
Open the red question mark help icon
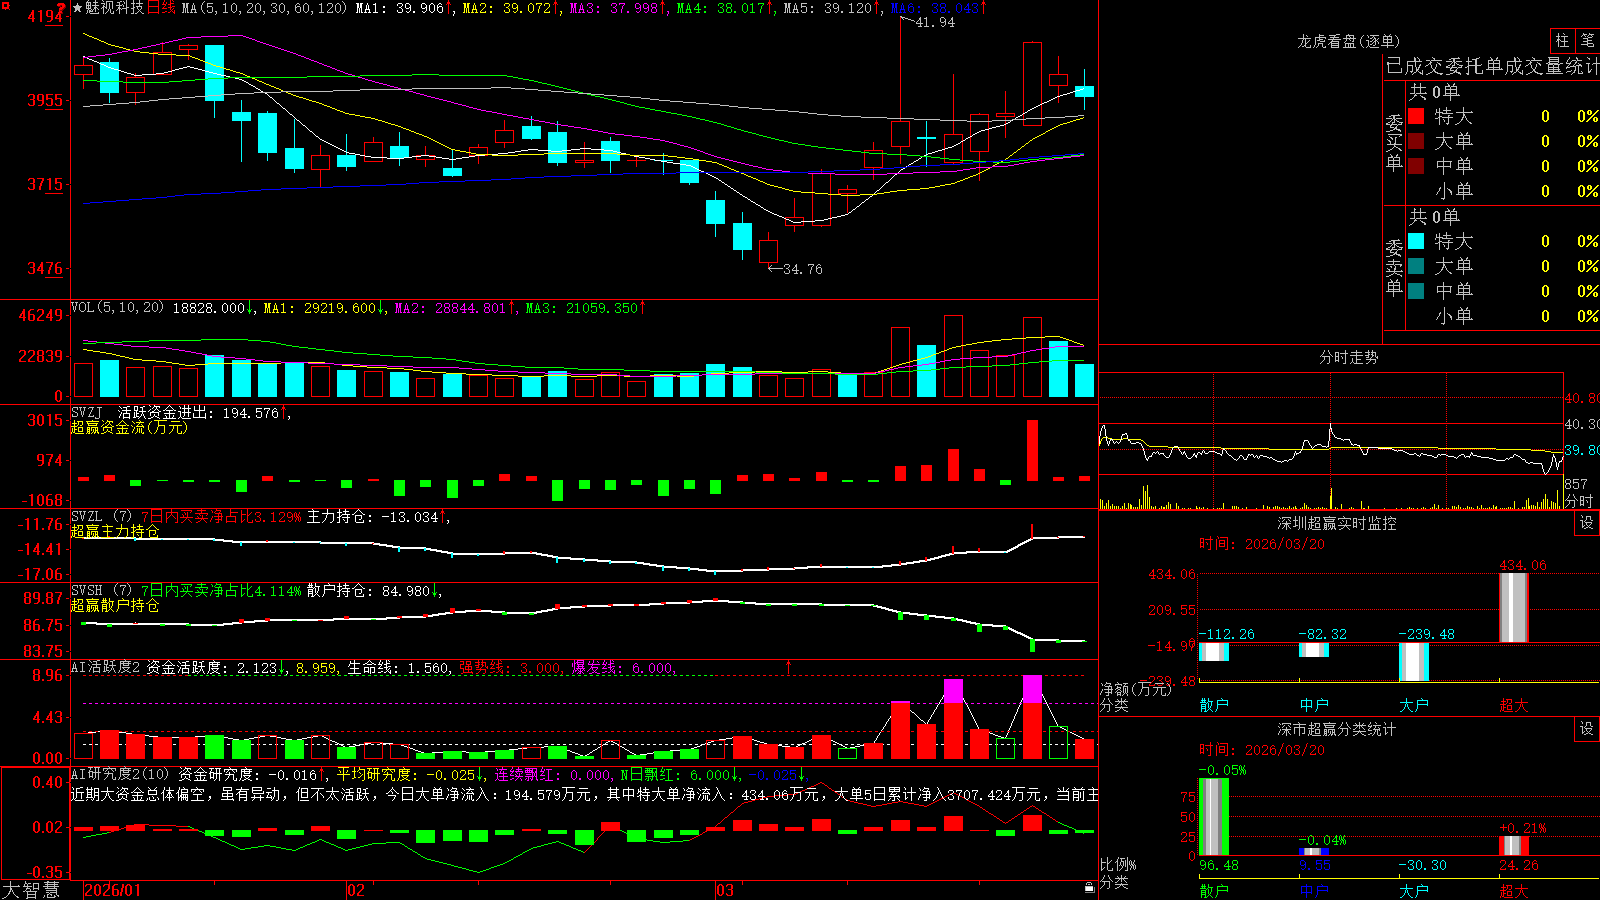(62, 7)
